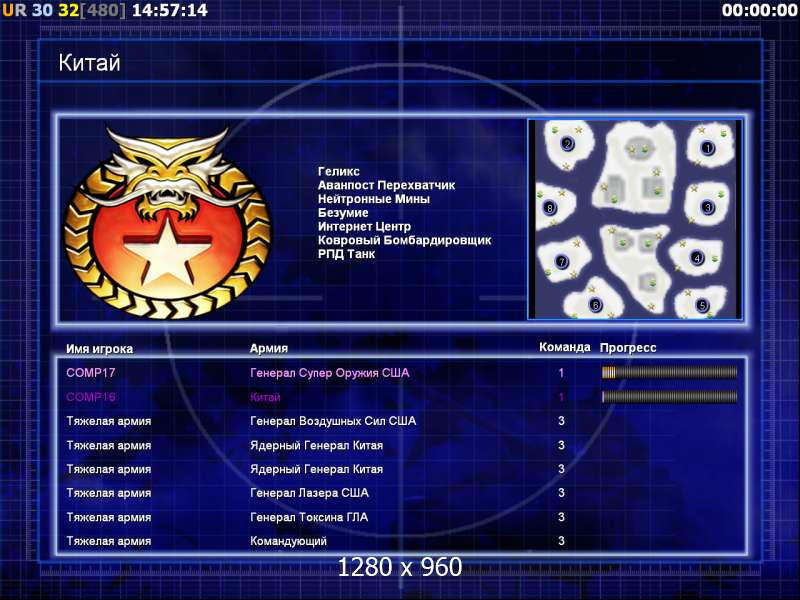Click Тяжелая армия name in Генерал Воздушных Сил row

[109, 421]
